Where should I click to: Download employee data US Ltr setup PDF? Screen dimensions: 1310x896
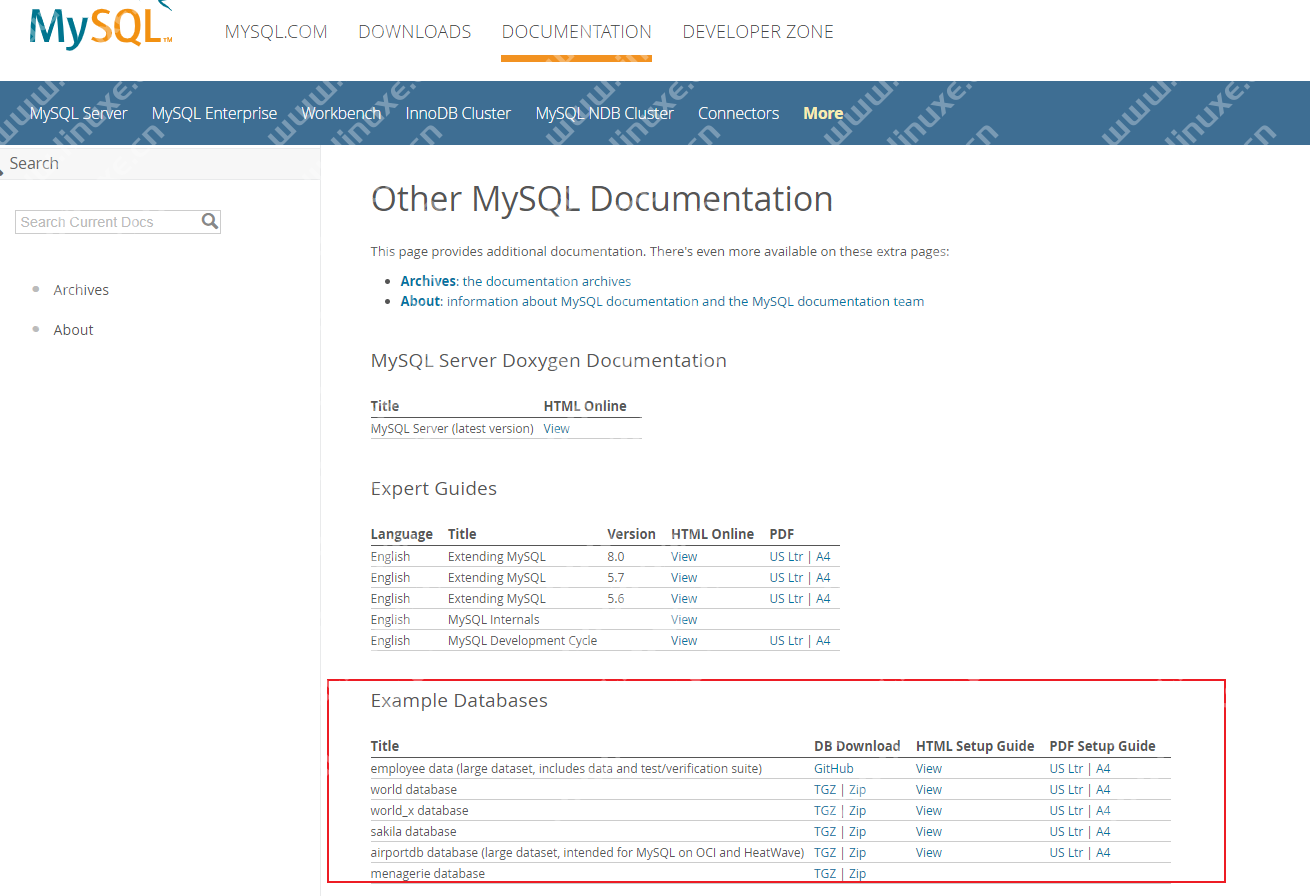pyautogui.click(x=1066, y=768)
